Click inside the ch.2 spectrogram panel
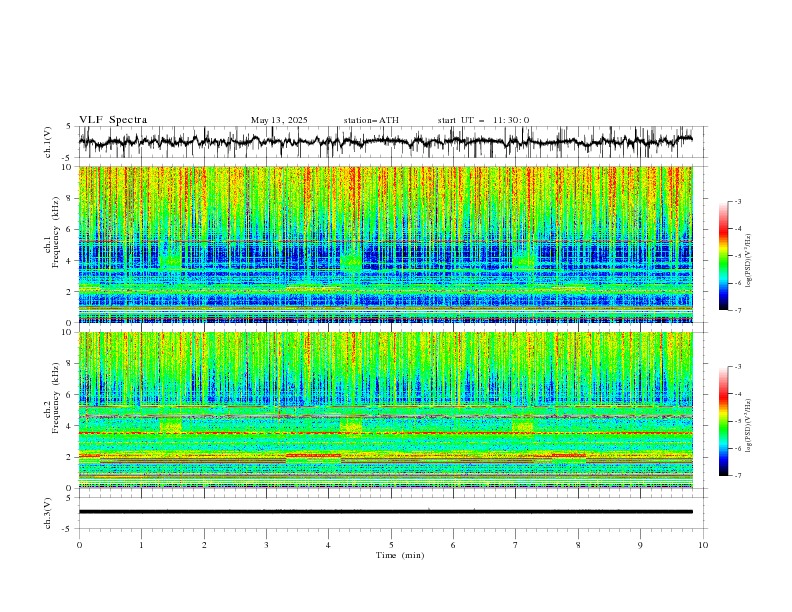Viewport: 792px width, 612px height. (x=385, y=410)
